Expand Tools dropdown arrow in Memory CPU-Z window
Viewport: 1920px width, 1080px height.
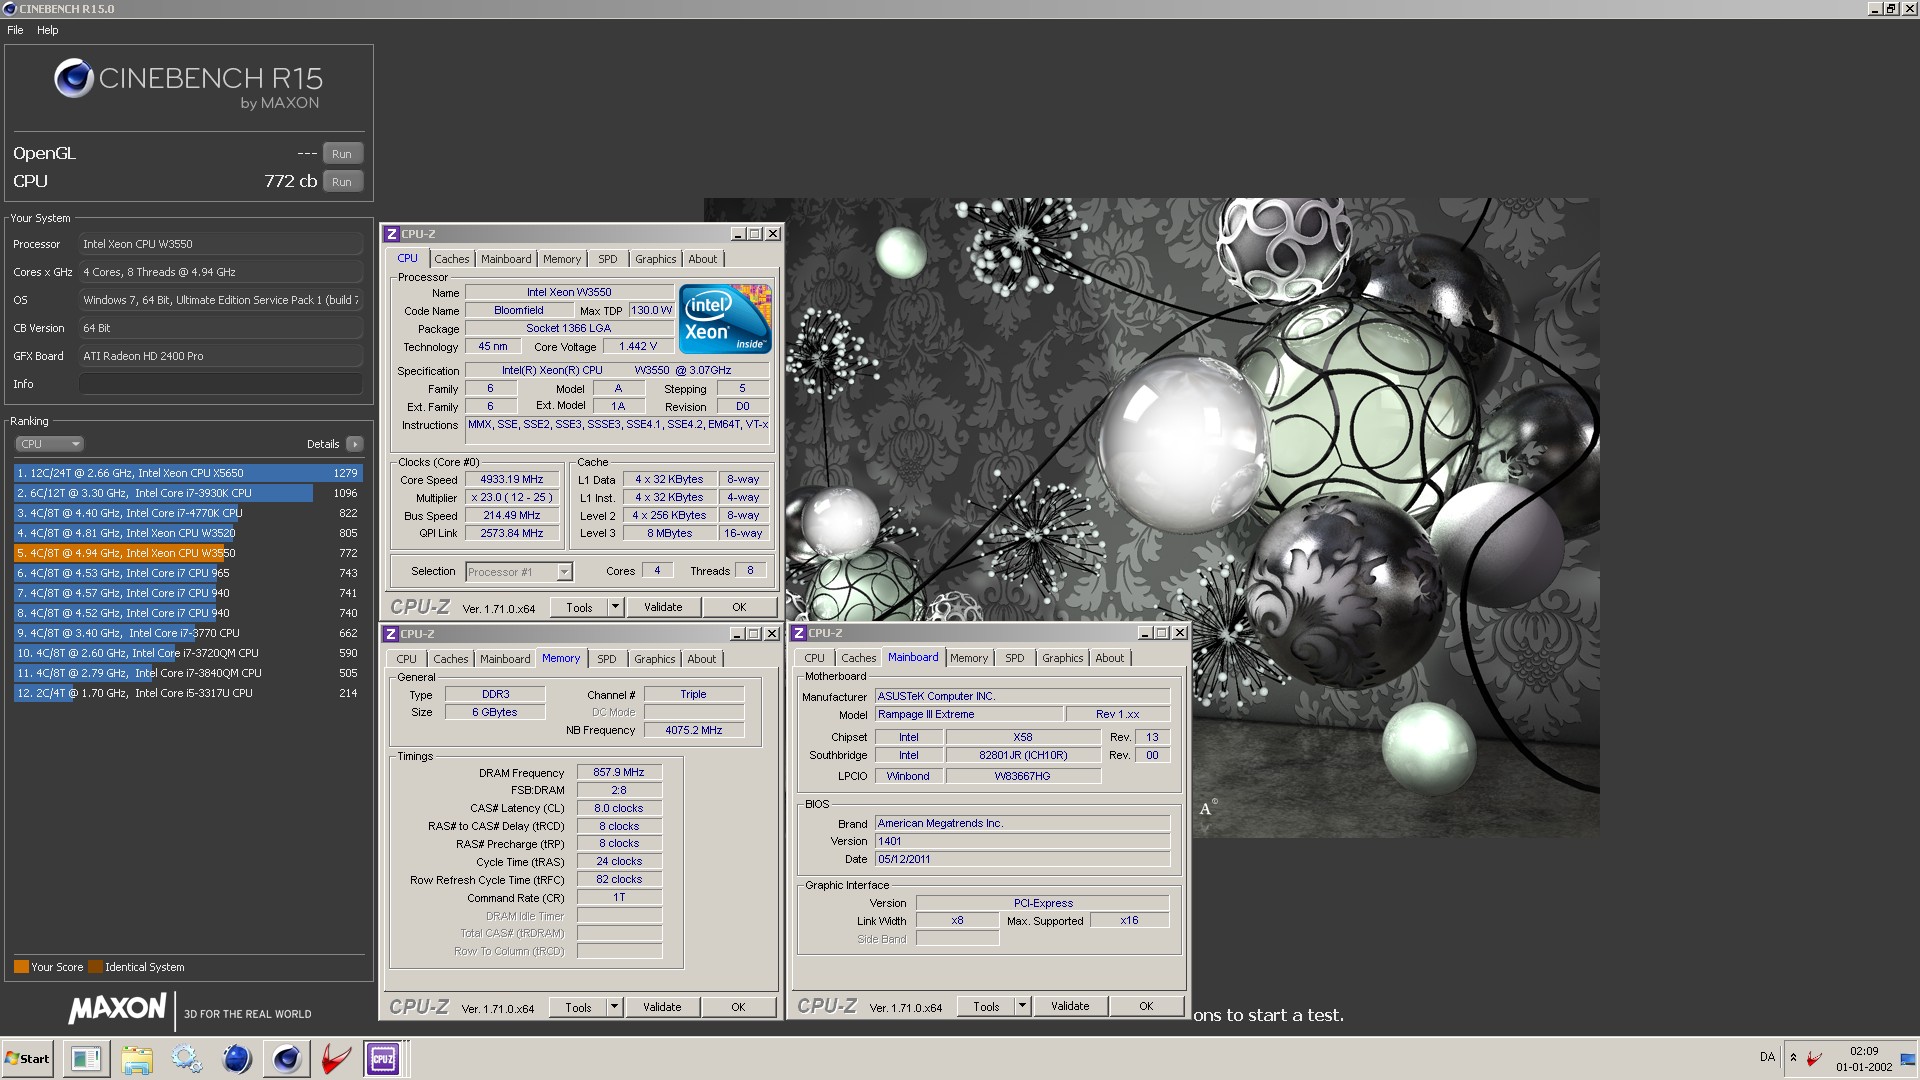click(x=614, y=1007)
